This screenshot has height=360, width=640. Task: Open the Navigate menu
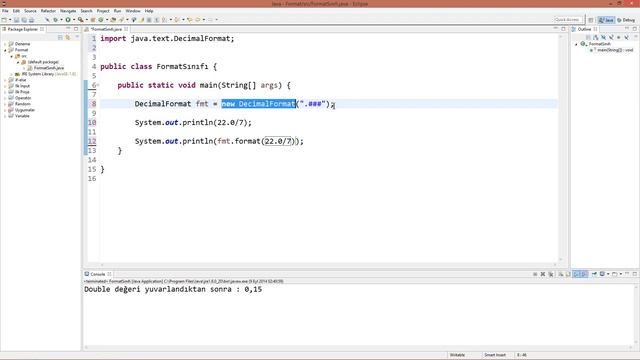68,11
